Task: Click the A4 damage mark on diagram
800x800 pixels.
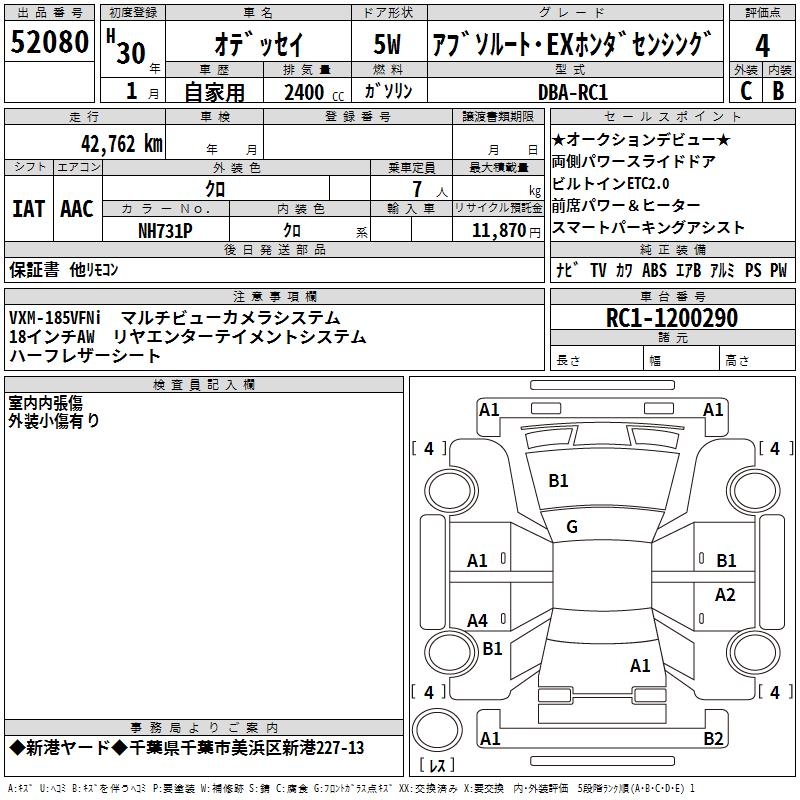Action: point(478,621)
